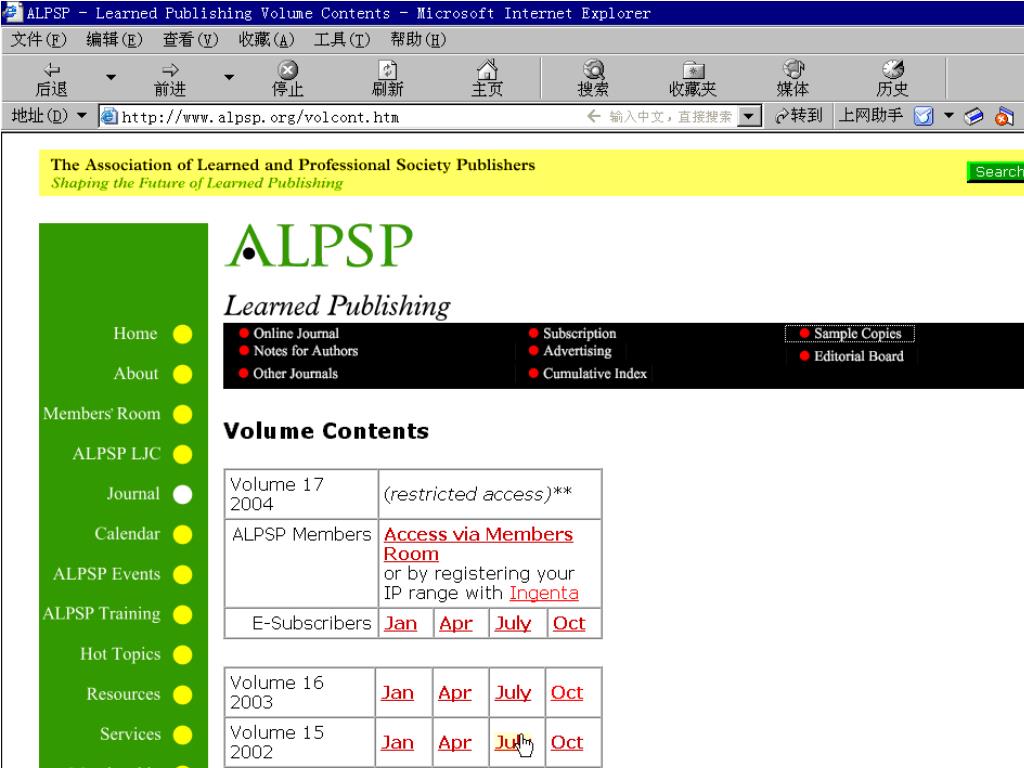Open E-Subscribers Oct issue link

tap(569, 624)
